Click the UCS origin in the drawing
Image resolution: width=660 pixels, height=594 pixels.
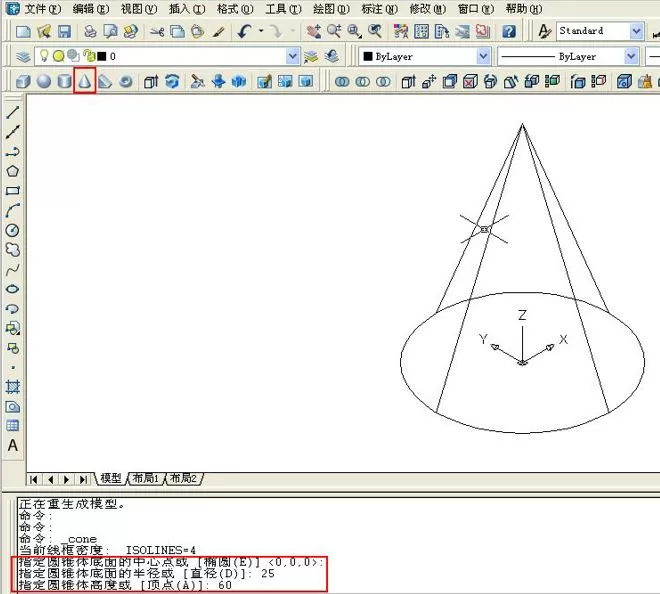(x=522, y=362)
